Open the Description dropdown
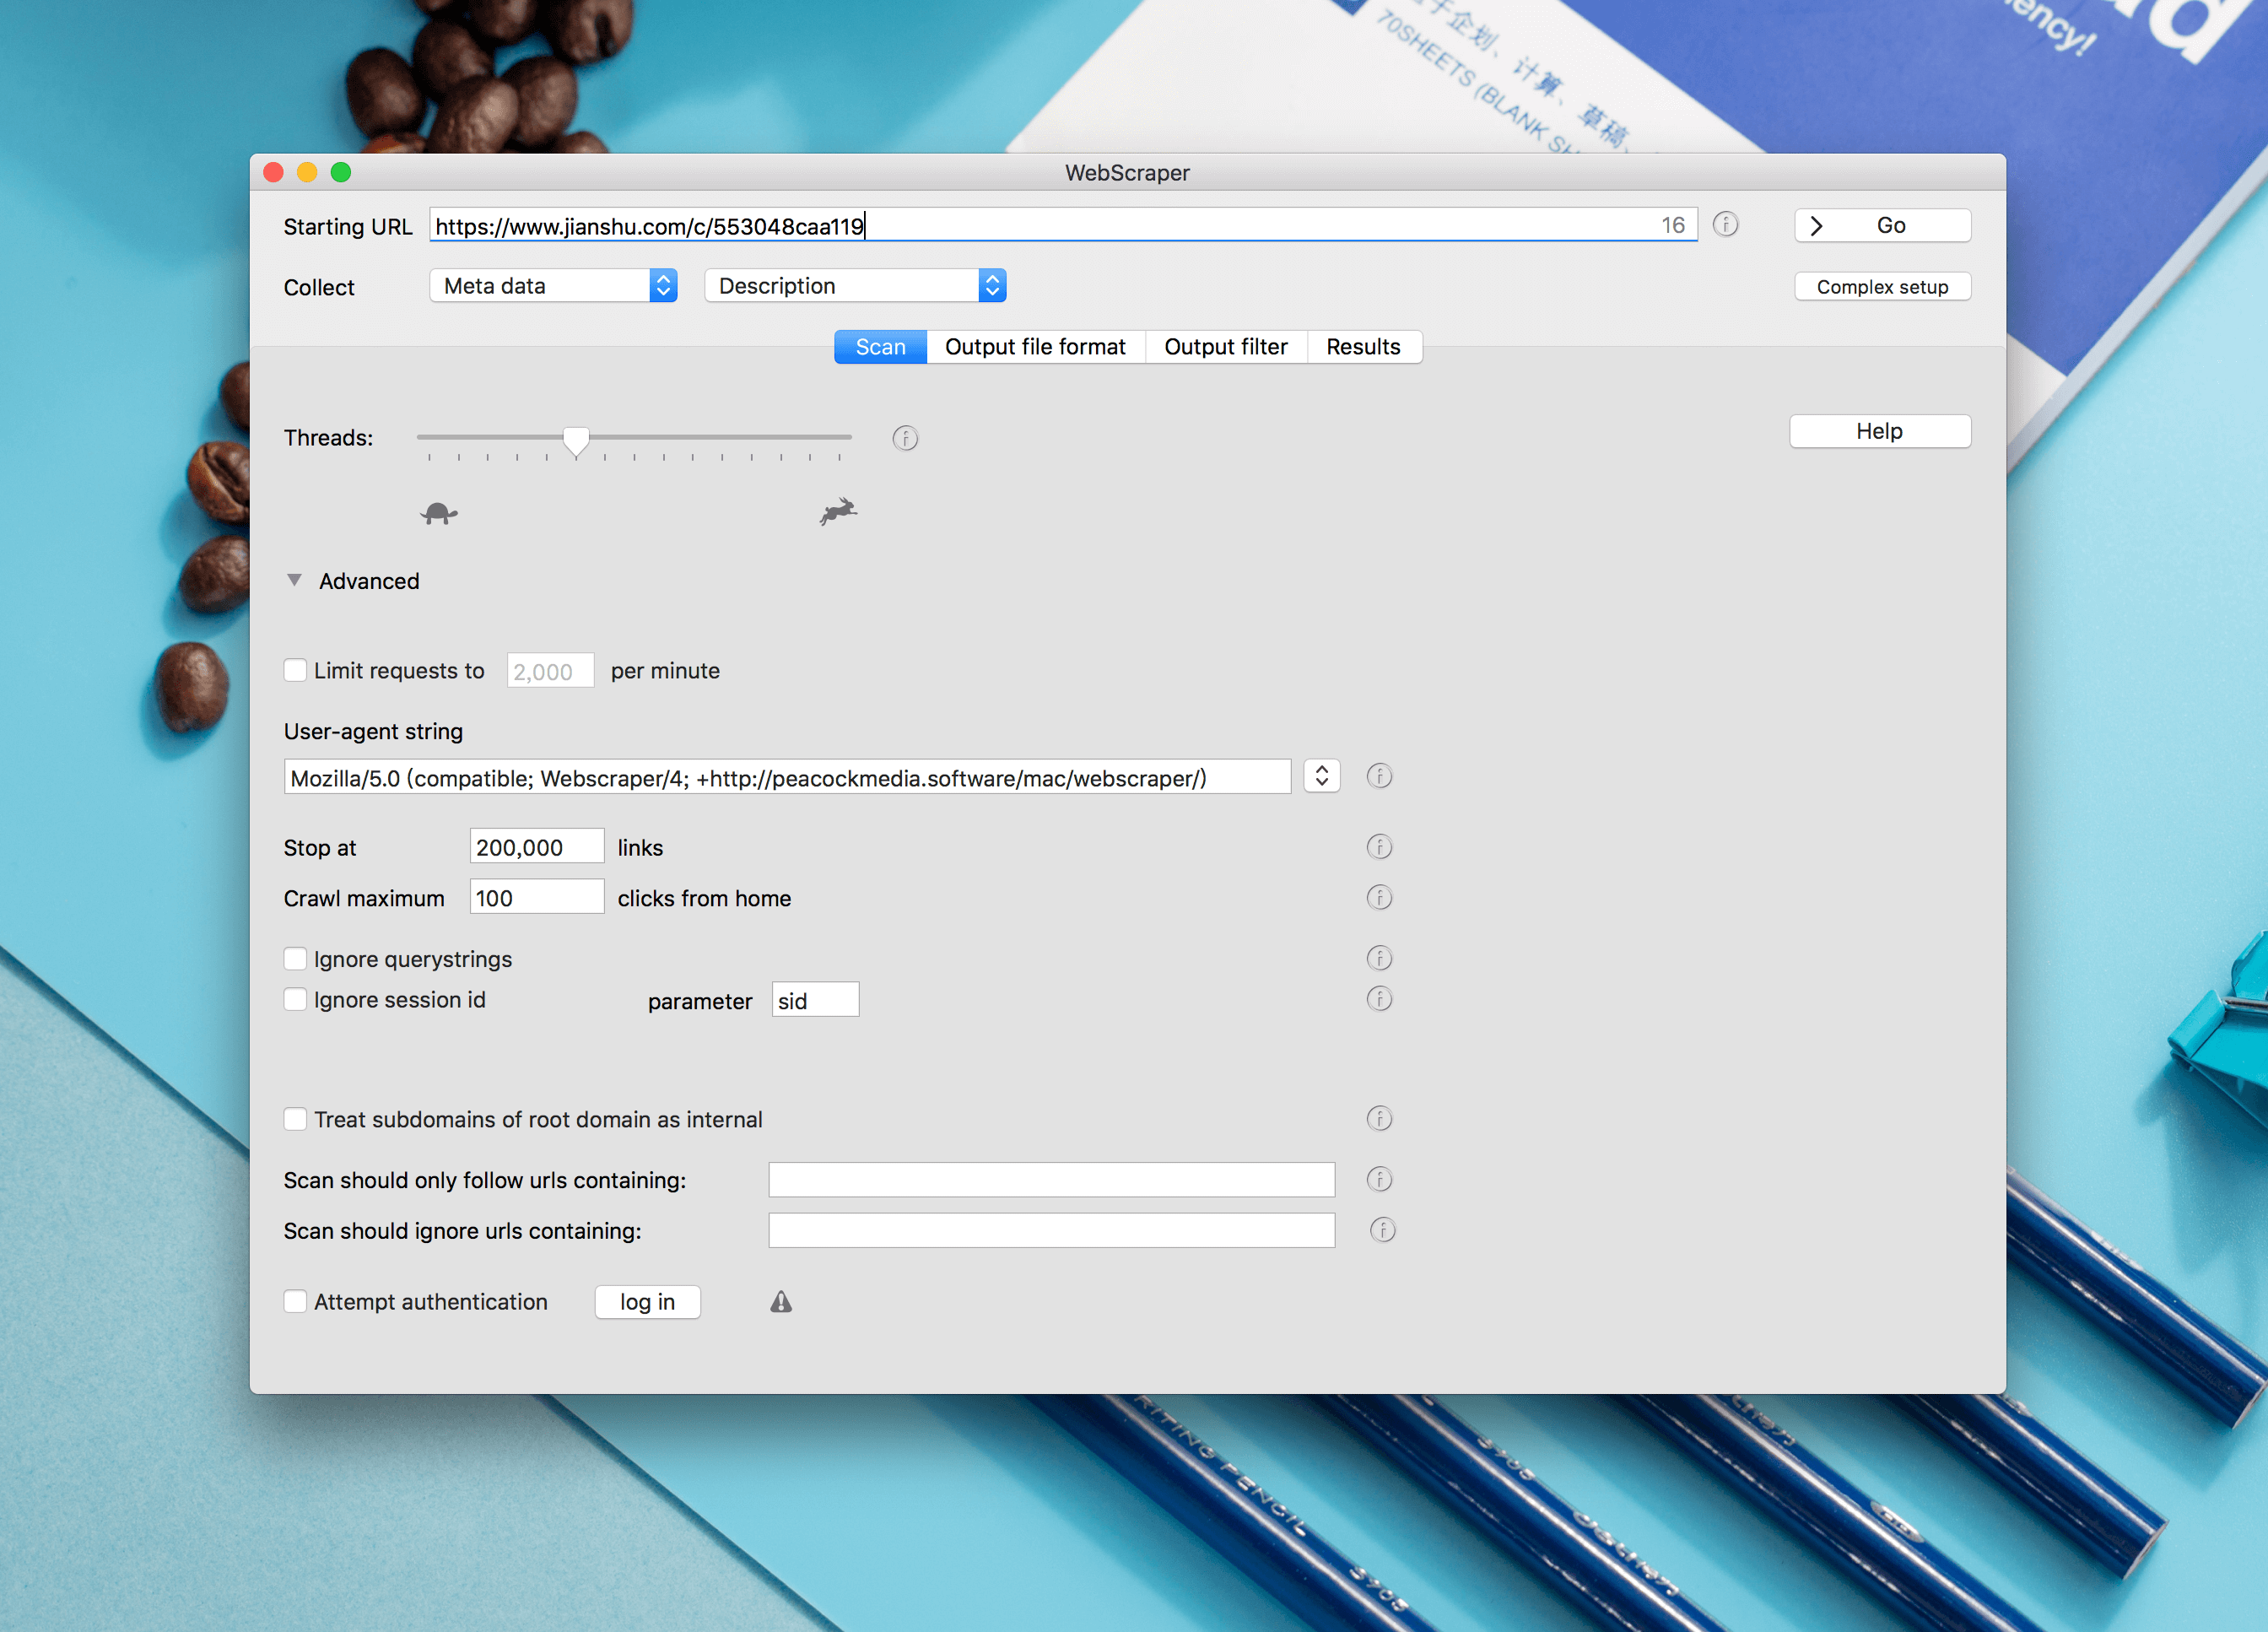The height and width of the screenshot is (1632, 2268). click(855, 286)
